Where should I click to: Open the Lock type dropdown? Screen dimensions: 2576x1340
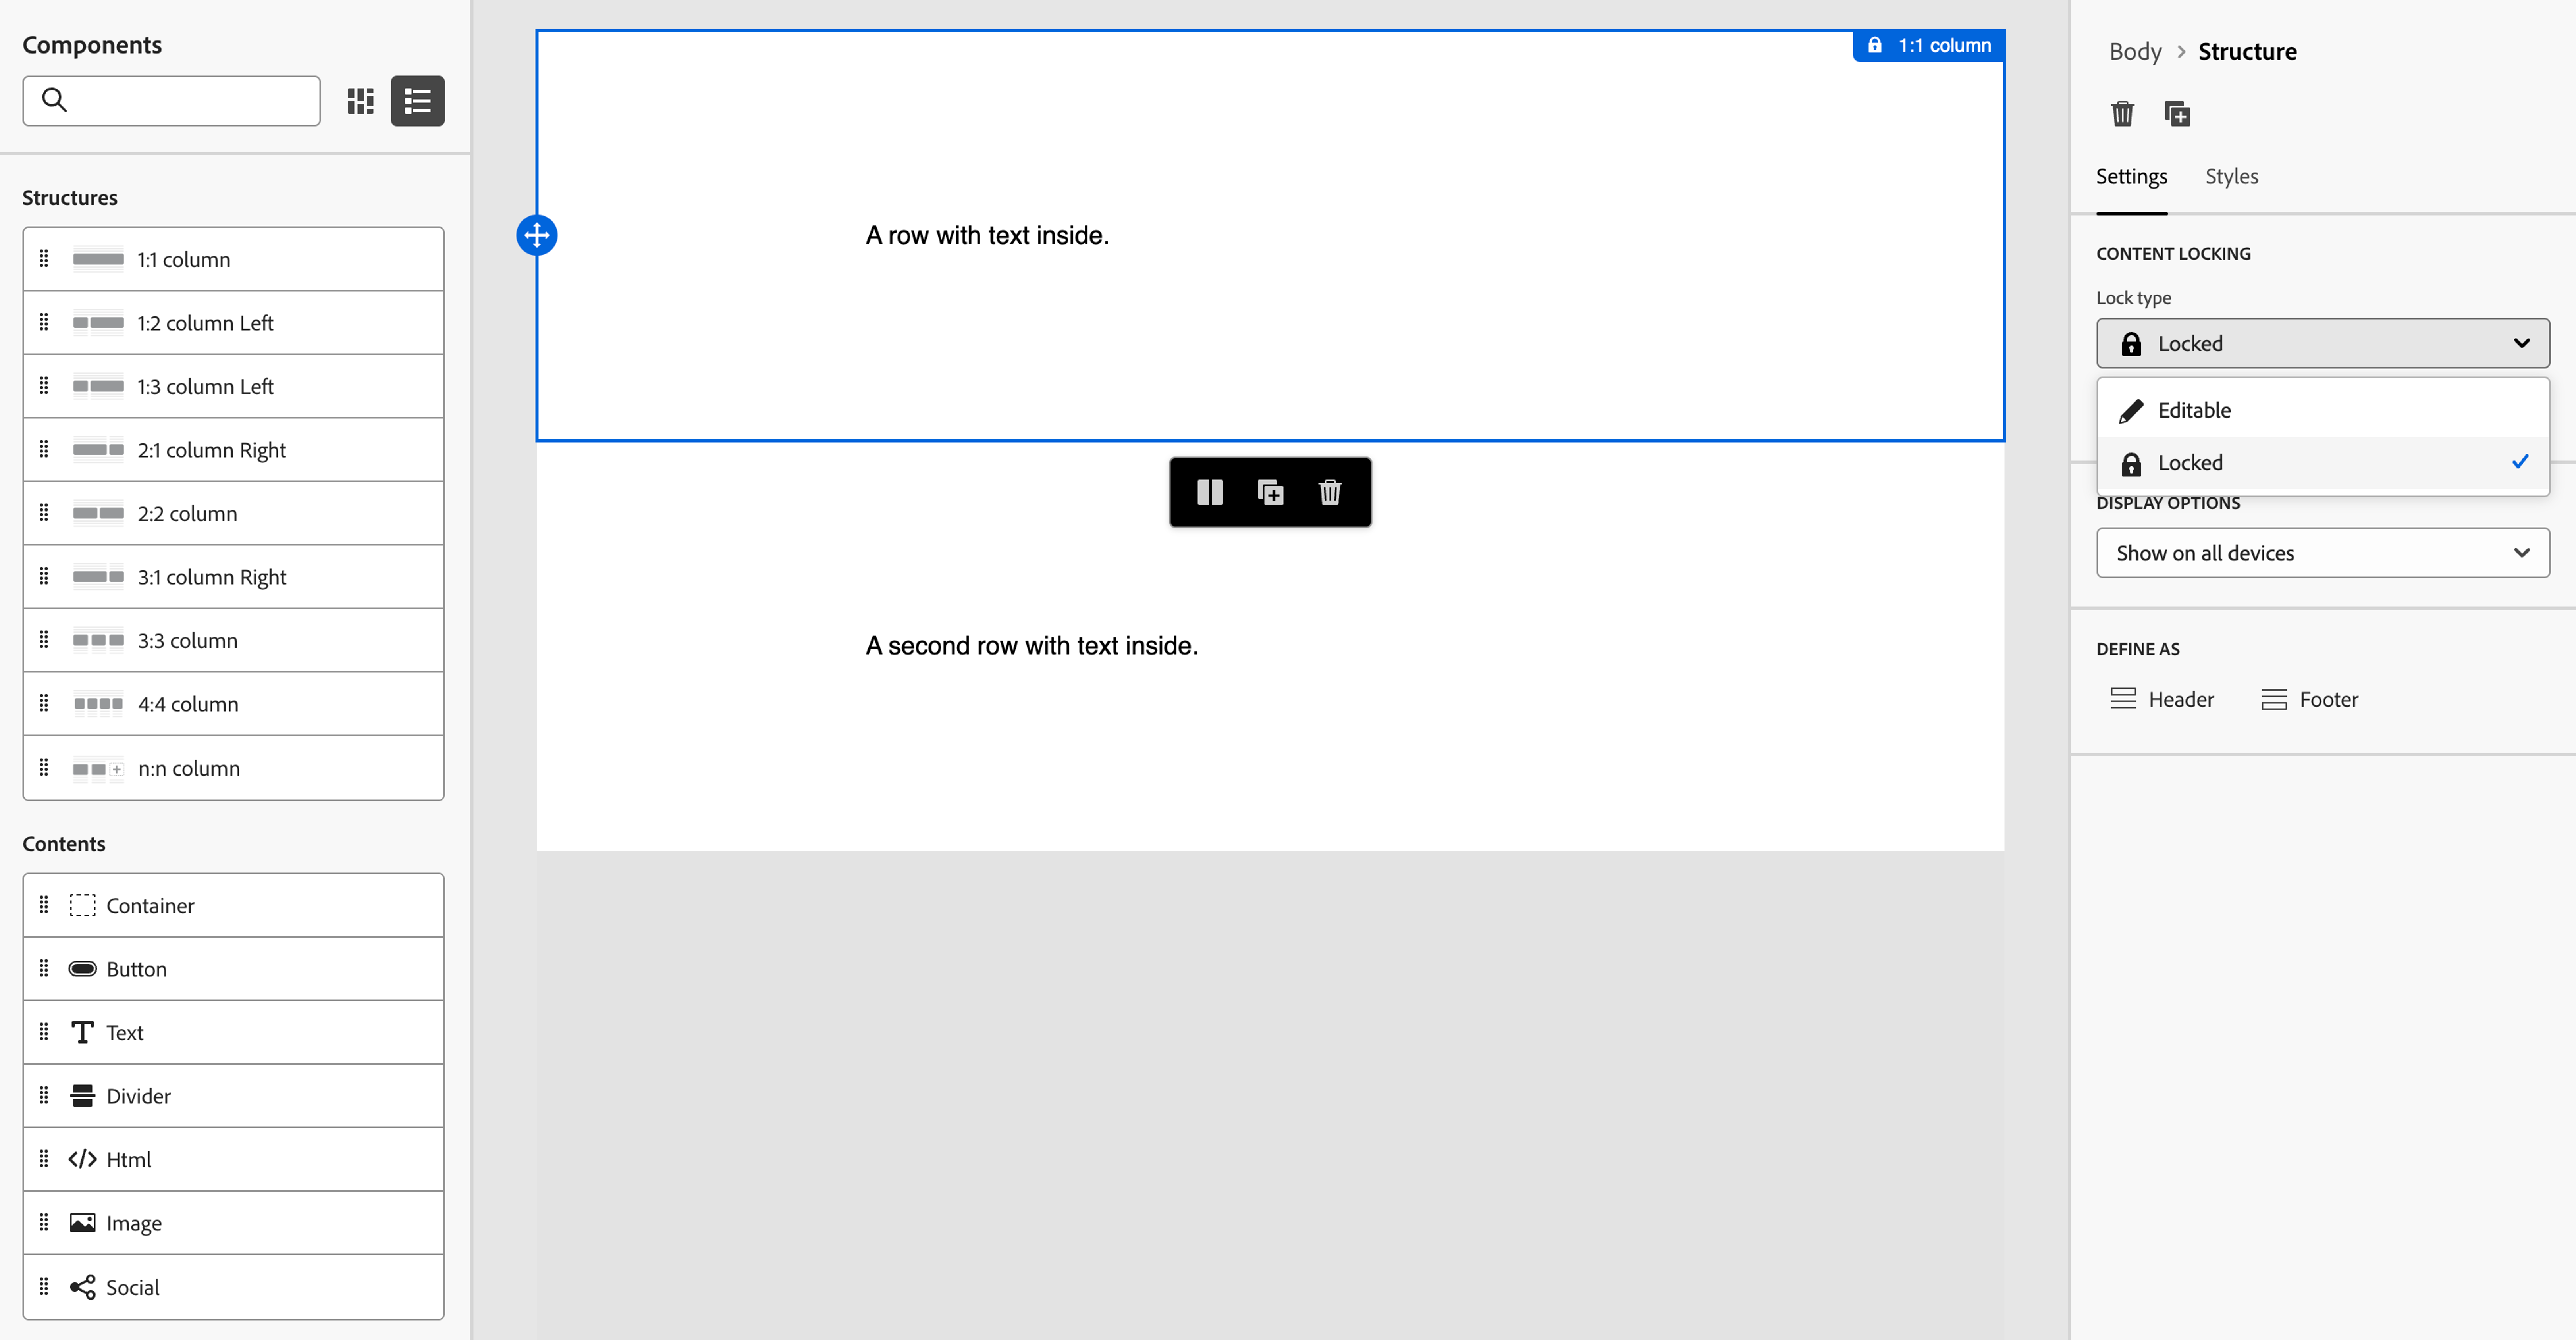[x=2323, y=343]
